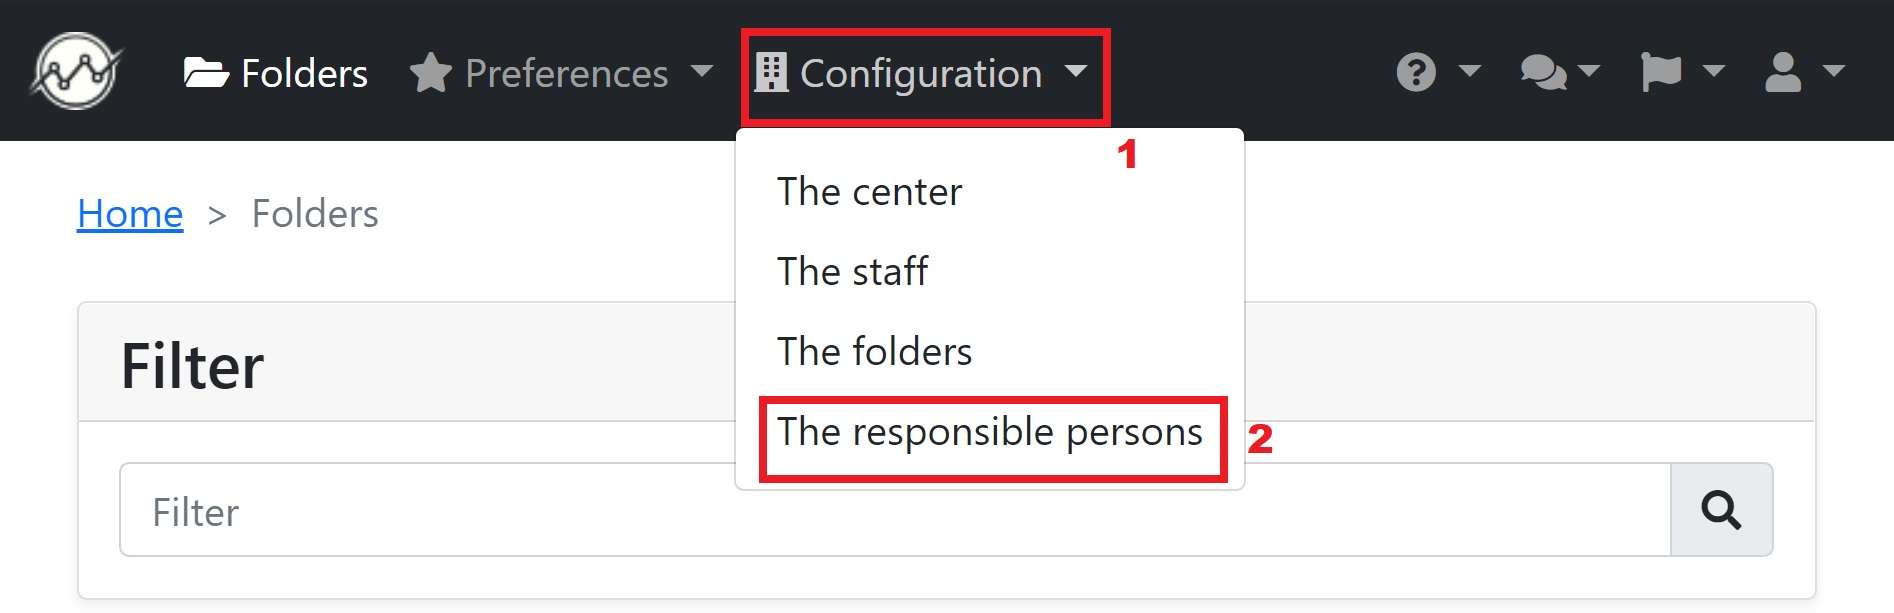Screen dimensions: 1894x613
Task: Choose The responsible persons entry
Action: coord(989,432)
